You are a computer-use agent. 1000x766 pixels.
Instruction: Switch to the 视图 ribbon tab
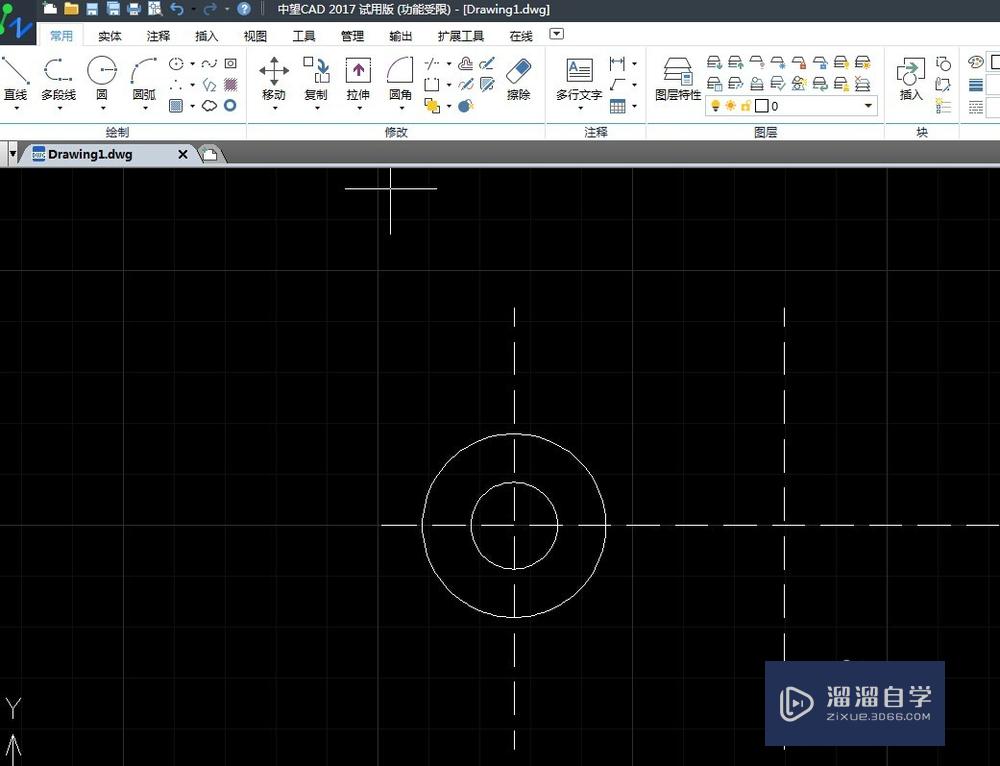[x=255, y=36]
